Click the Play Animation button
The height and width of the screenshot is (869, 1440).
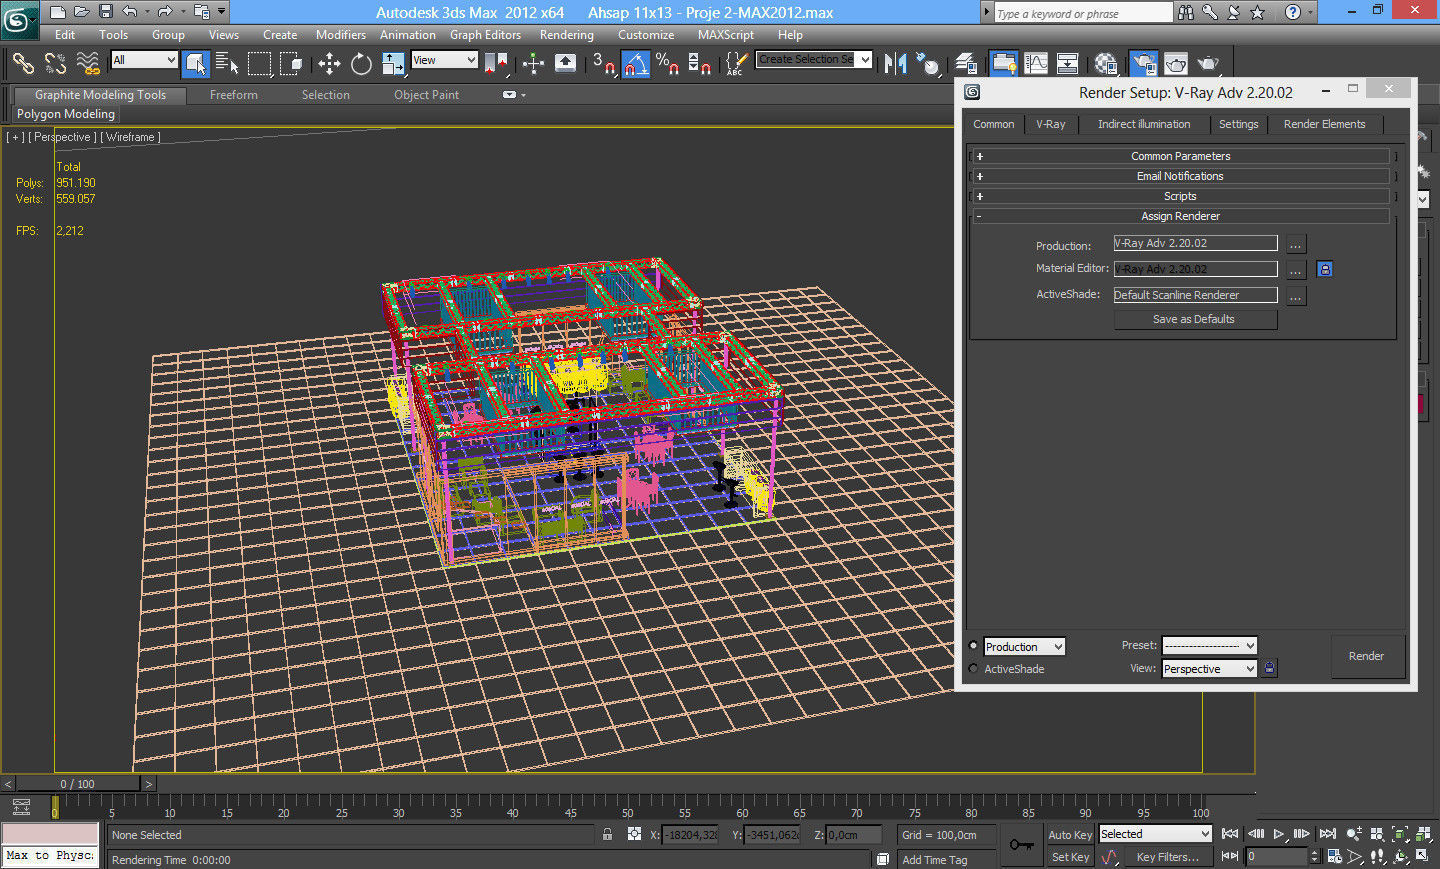point(1279,833)
